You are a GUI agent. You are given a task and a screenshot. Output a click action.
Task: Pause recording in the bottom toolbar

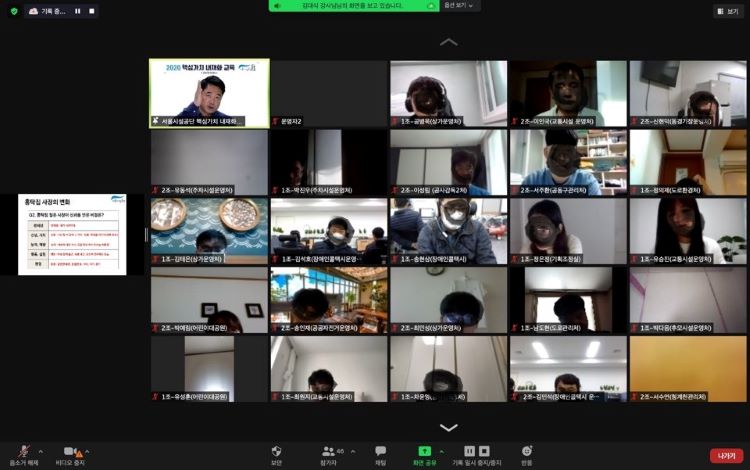[x=469, y=452]
